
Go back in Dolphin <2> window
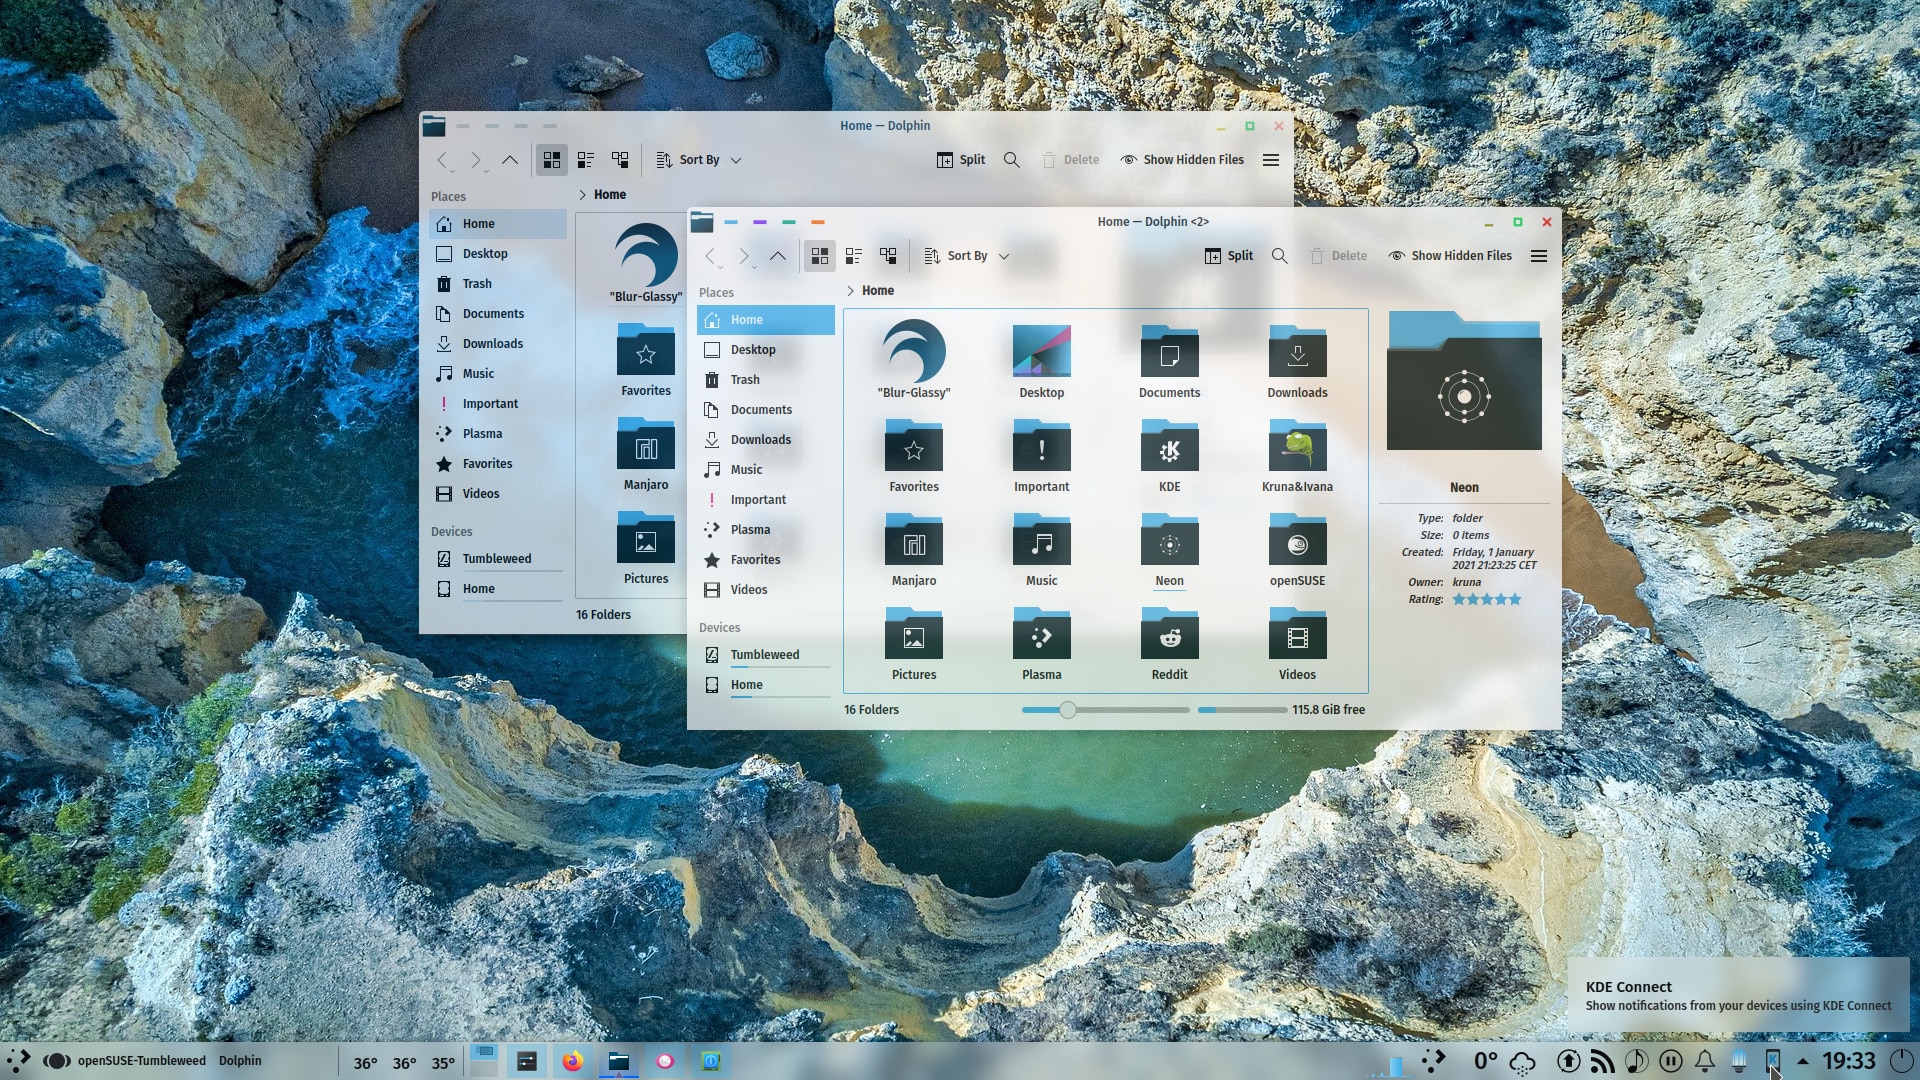pos(711,256)
